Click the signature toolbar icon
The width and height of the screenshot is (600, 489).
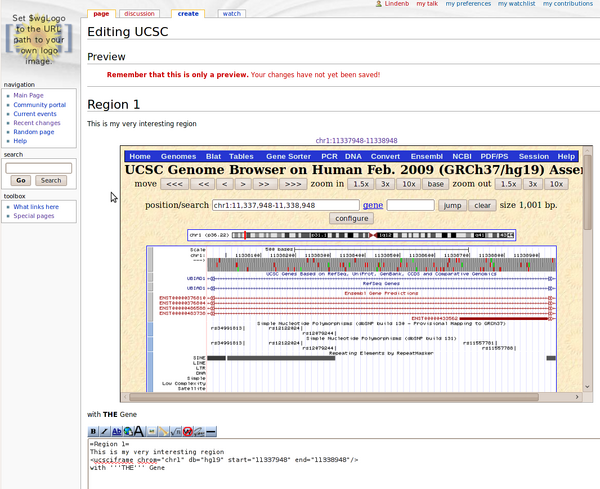coord(199,431)
